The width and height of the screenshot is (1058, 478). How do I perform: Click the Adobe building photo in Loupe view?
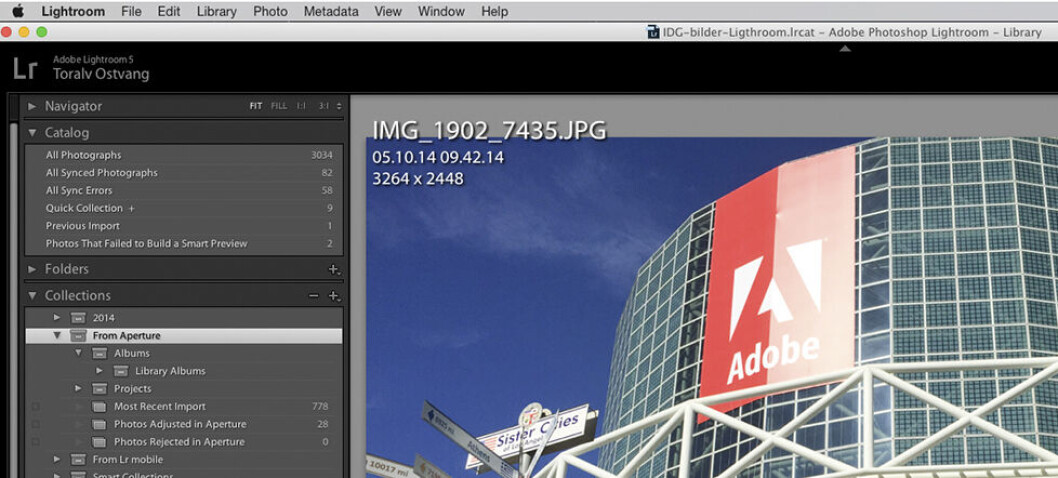[x=712, y=307]
